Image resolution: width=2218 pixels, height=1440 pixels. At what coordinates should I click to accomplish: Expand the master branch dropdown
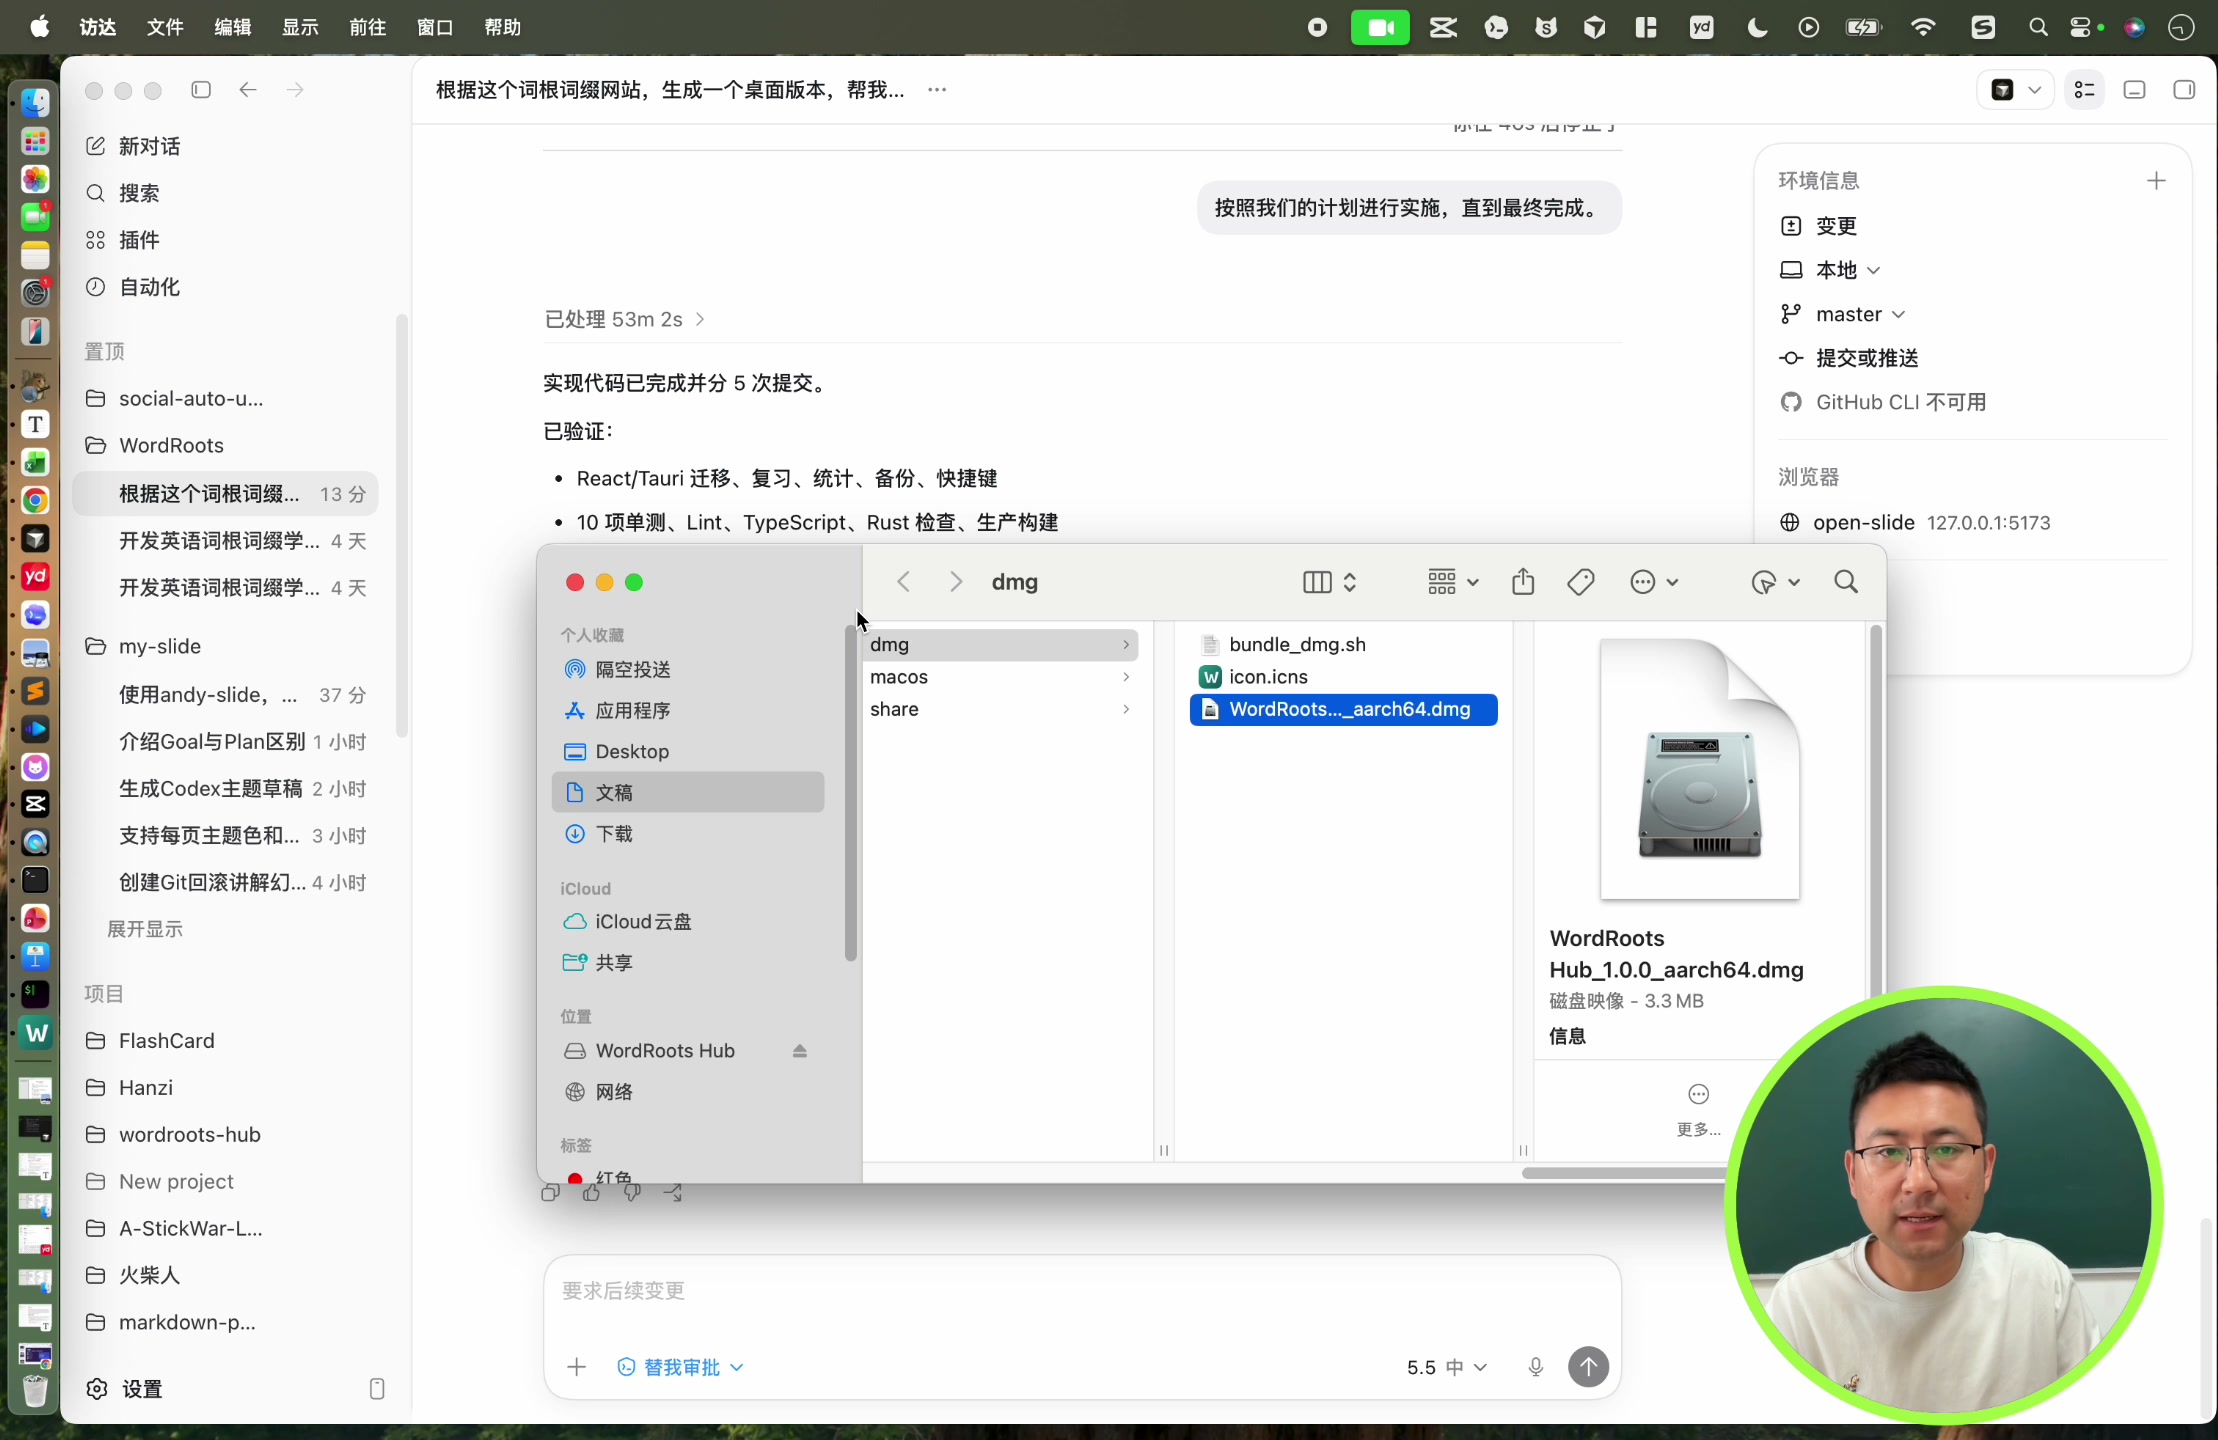(1860, 314)
